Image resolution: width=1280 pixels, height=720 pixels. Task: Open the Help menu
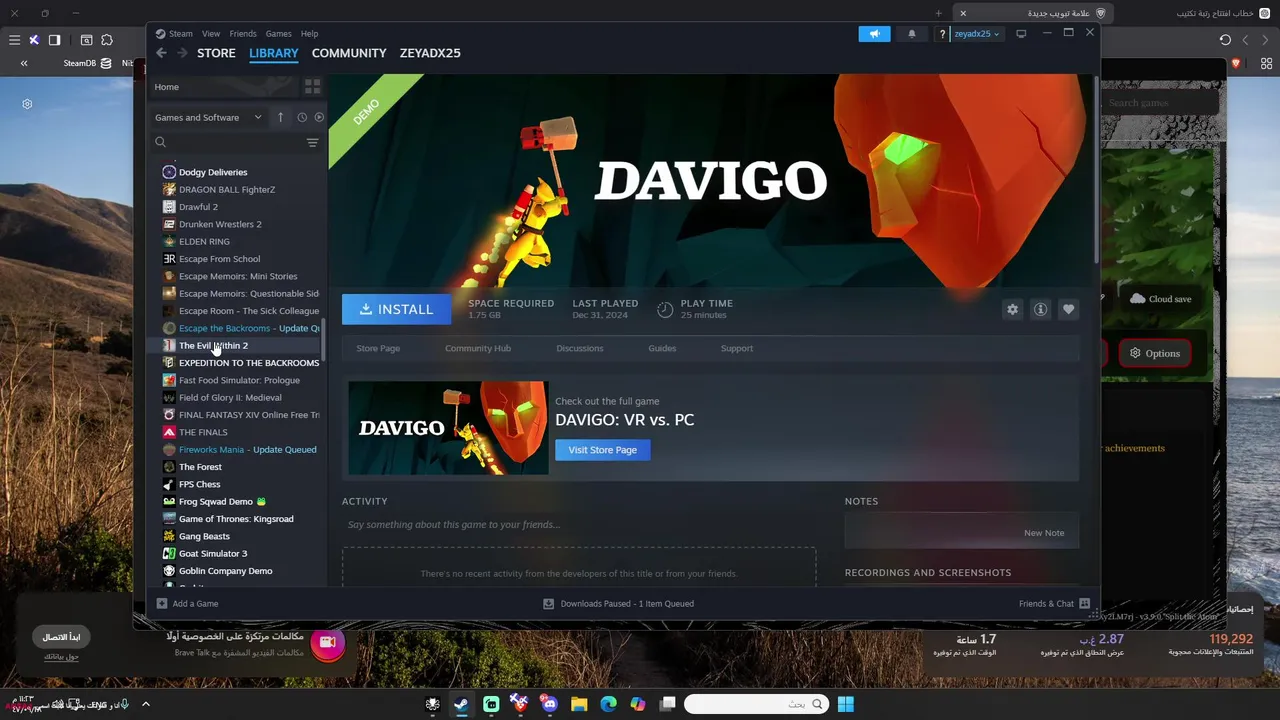309,34
